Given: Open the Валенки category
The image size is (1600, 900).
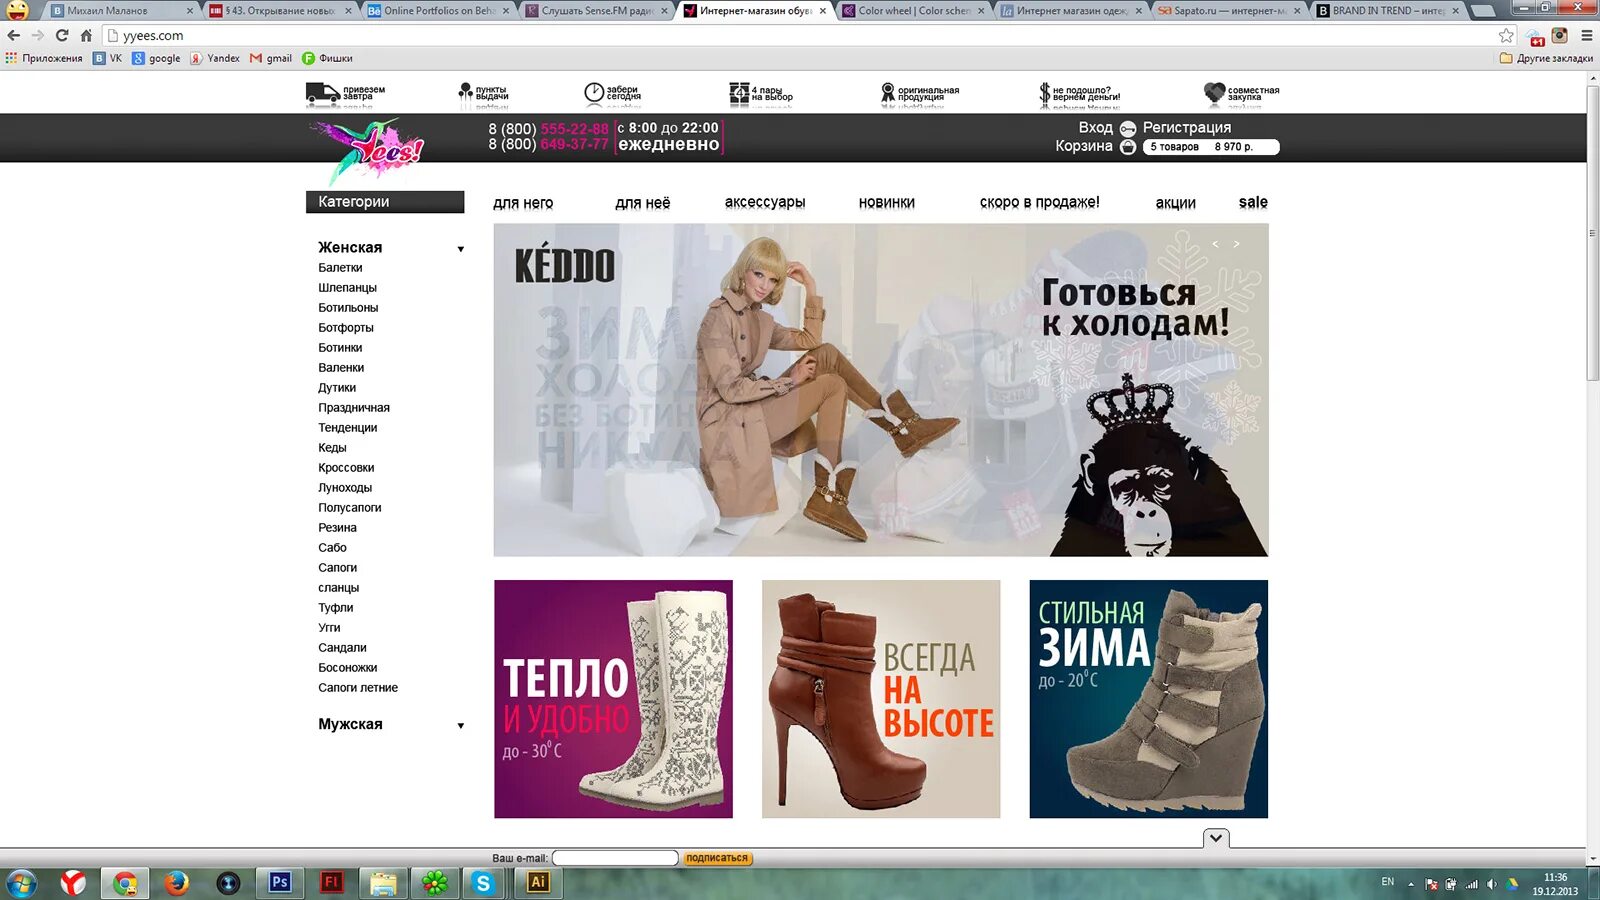Looking at the screenshot, I should pyautogui.click(x=341, y=368).
